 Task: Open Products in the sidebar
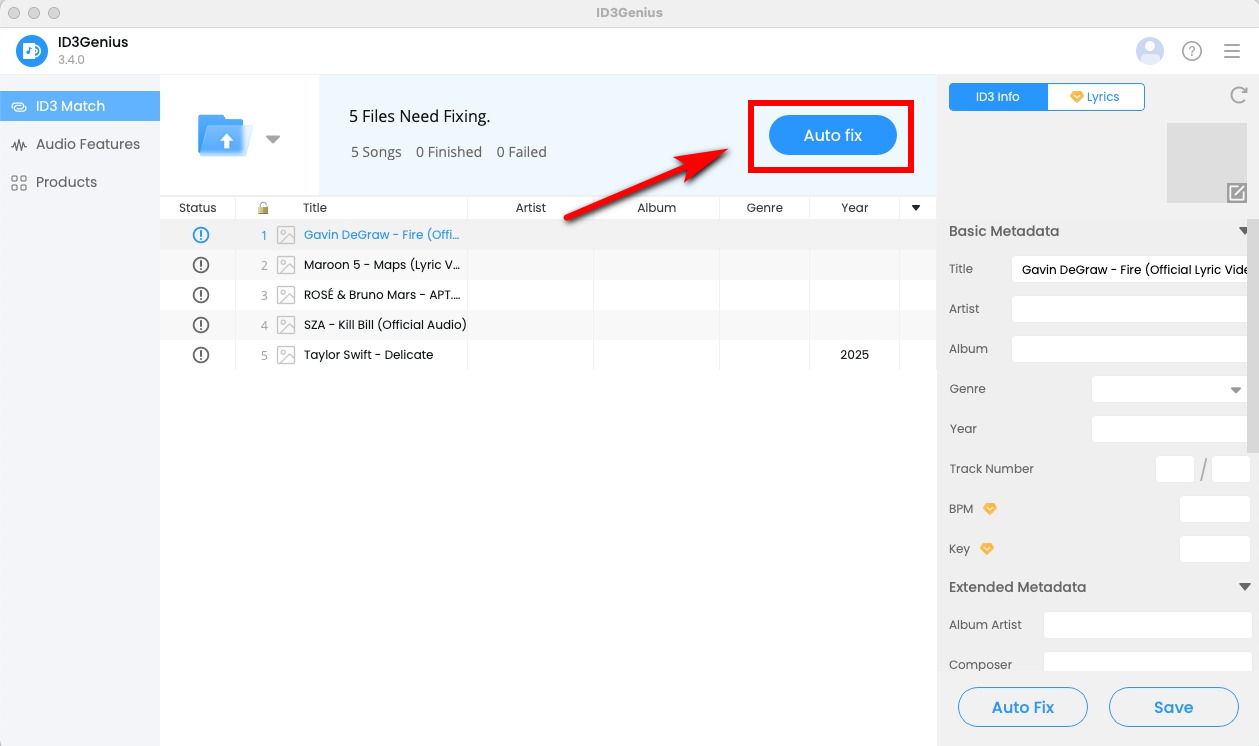pyautogui.click(x=66, y=182)
